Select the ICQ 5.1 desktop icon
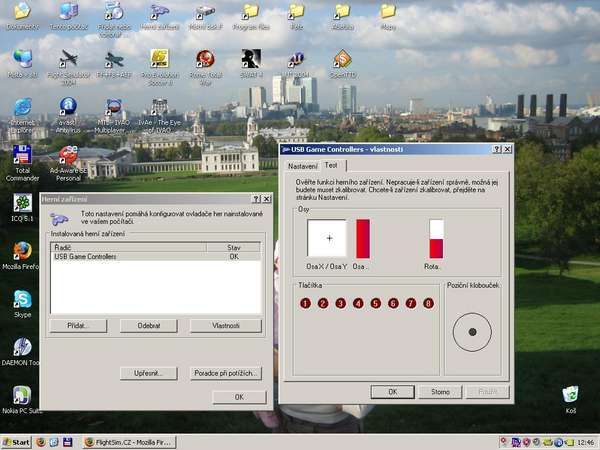 pos(23,207)
